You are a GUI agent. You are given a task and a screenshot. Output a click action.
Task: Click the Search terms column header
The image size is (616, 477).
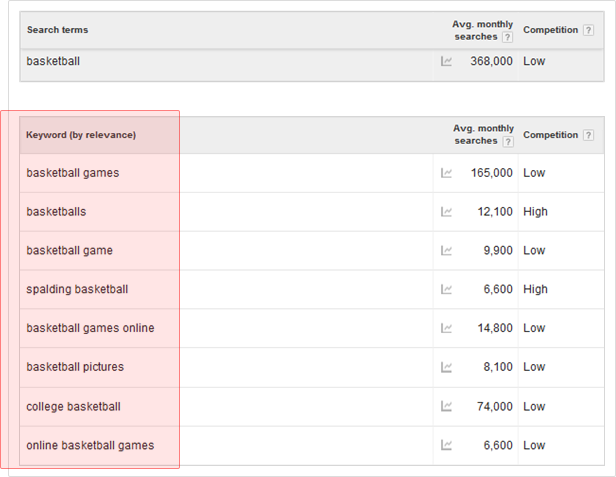[57, 30]
